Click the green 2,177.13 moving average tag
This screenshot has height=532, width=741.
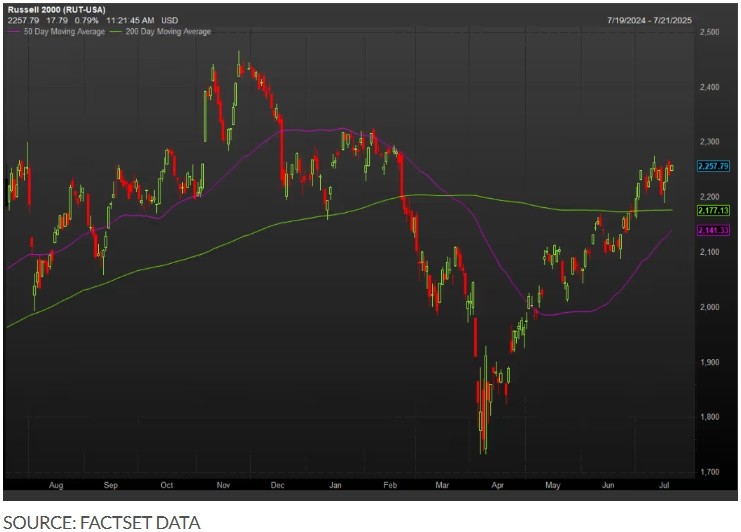coord(717,211)
